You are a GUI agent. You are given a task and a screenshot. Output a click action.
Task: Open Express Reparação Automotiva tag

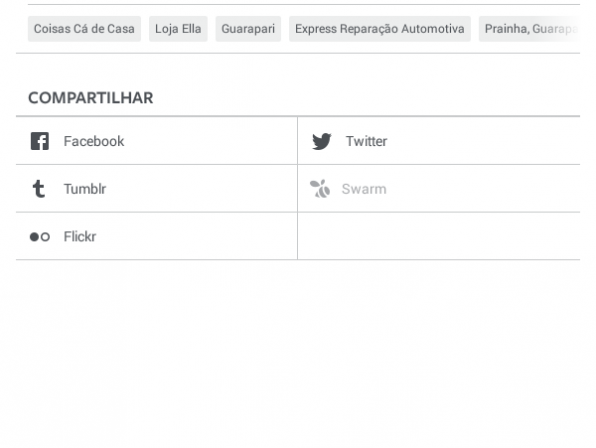point(379,28)
